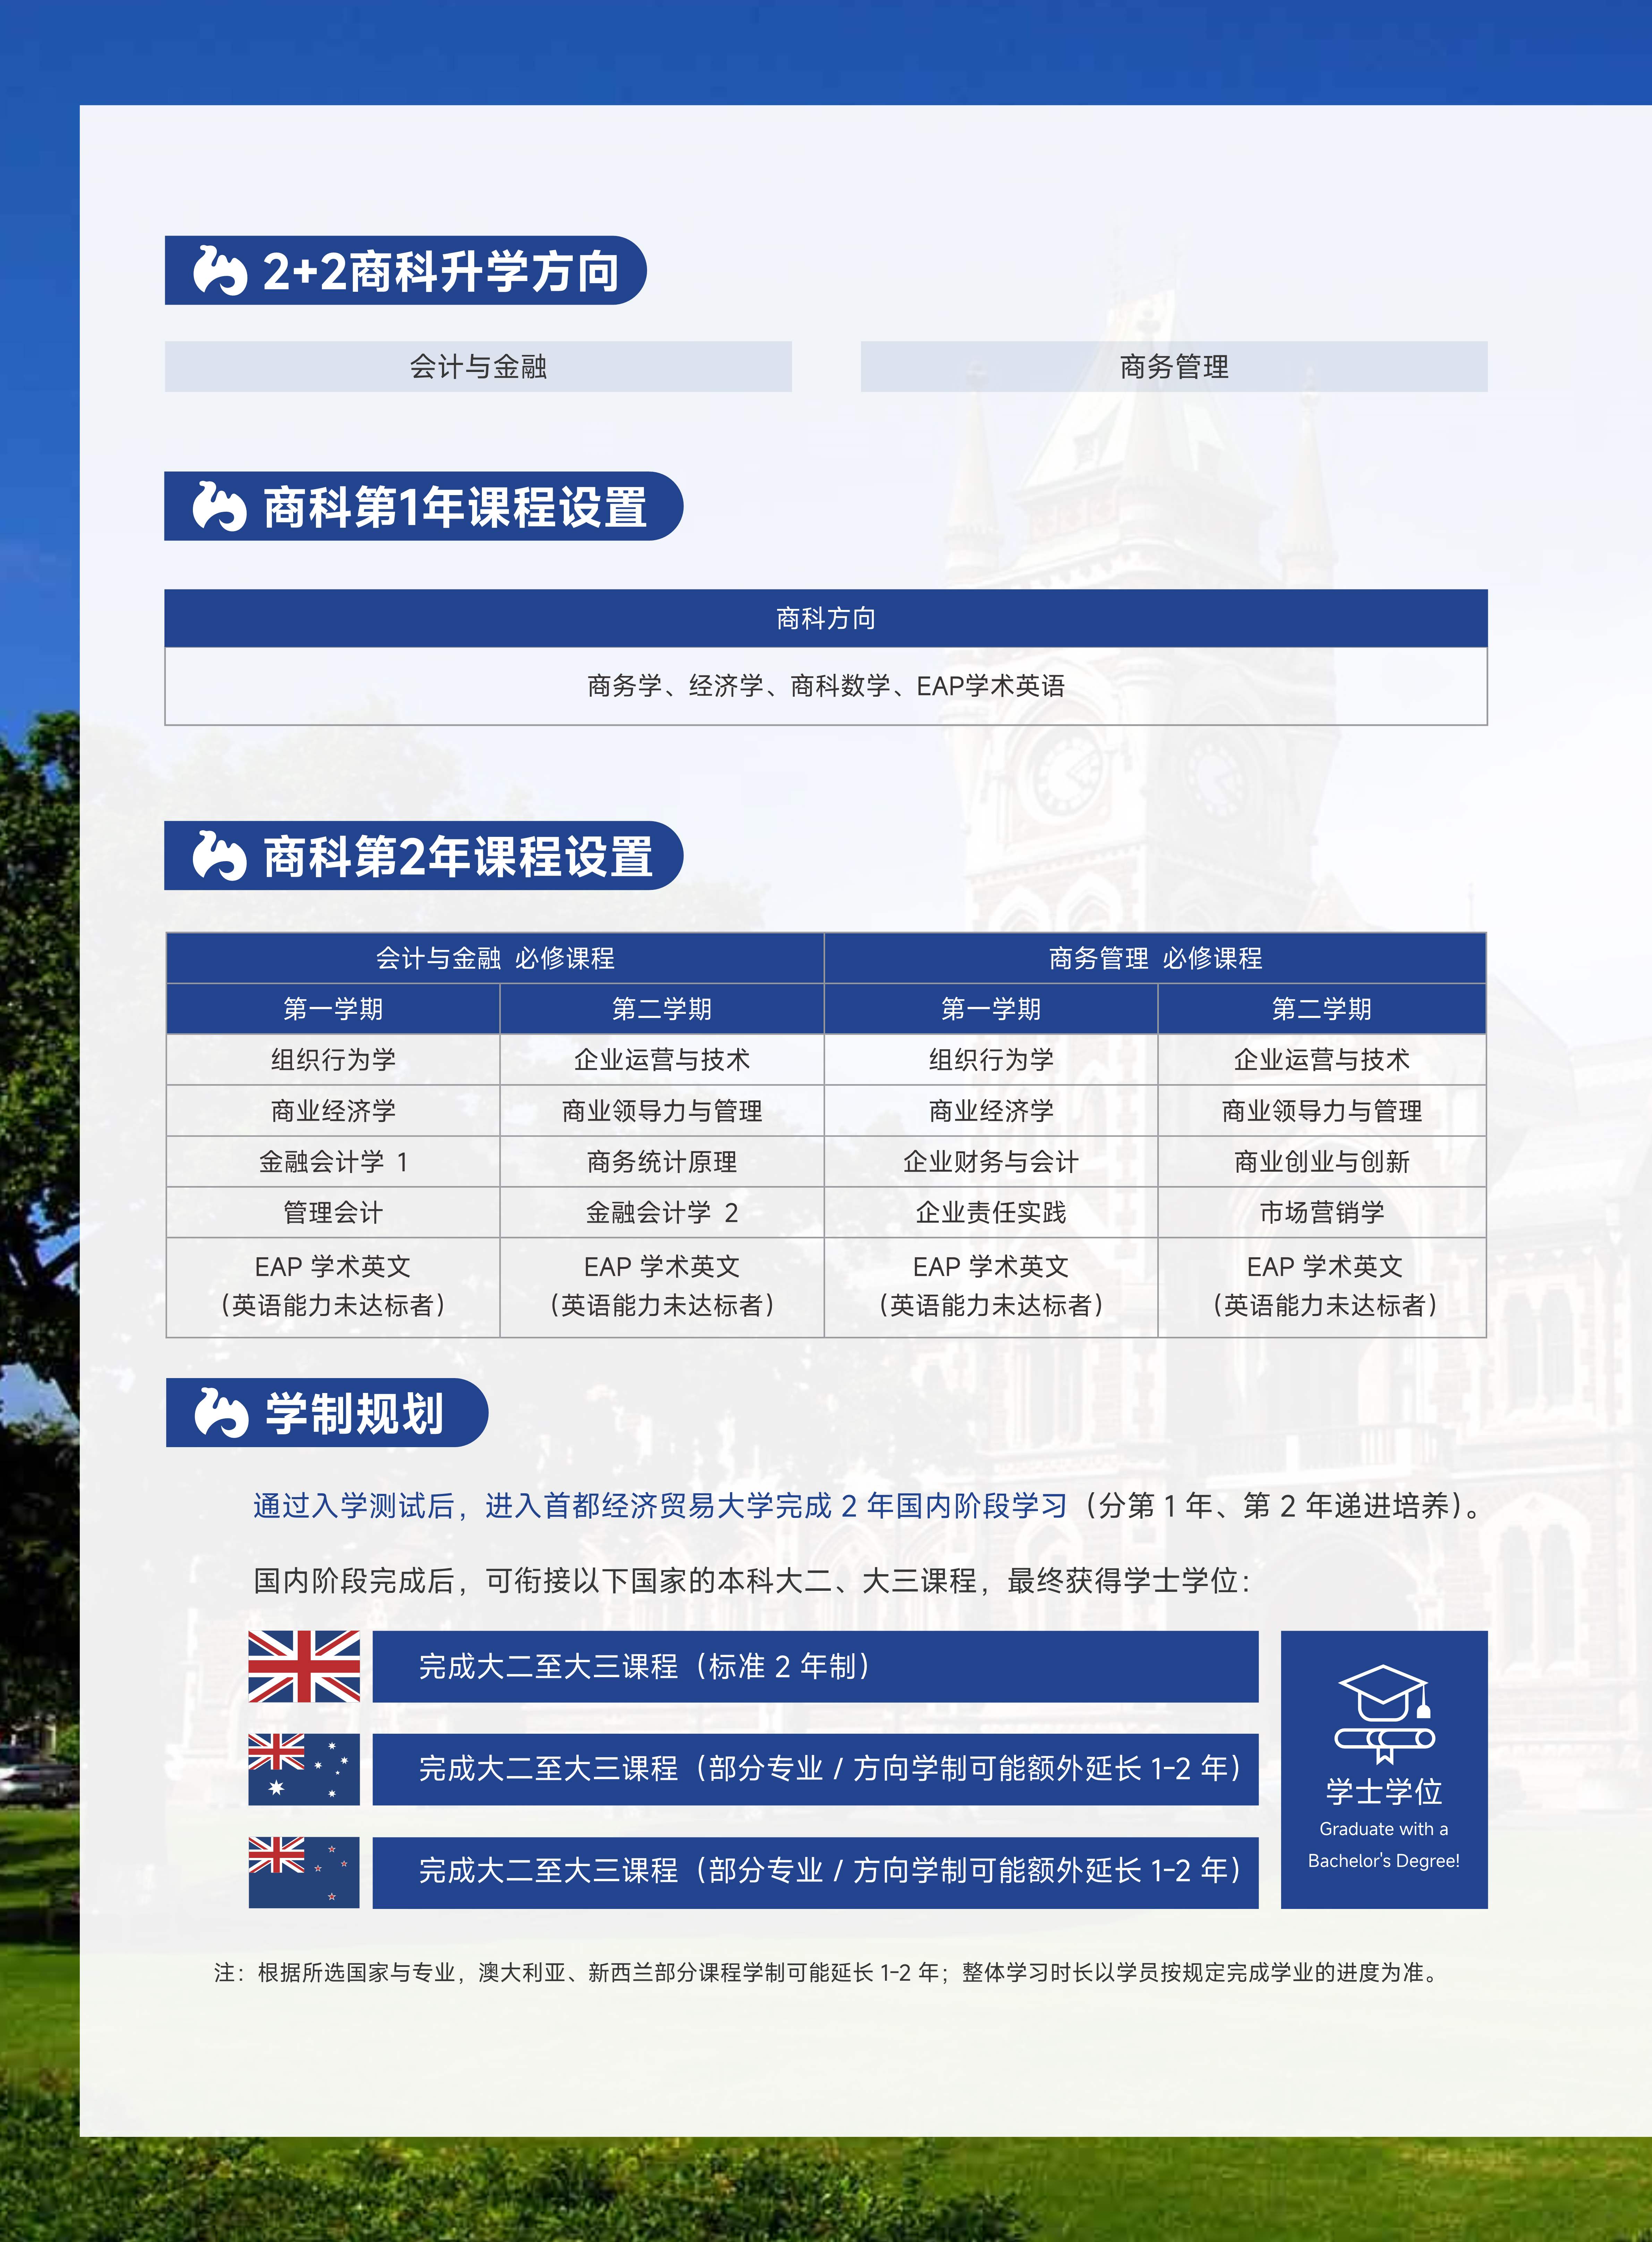Click the 金融会计学 2 cell
1652x2242 pixels.
(662, 1212)
